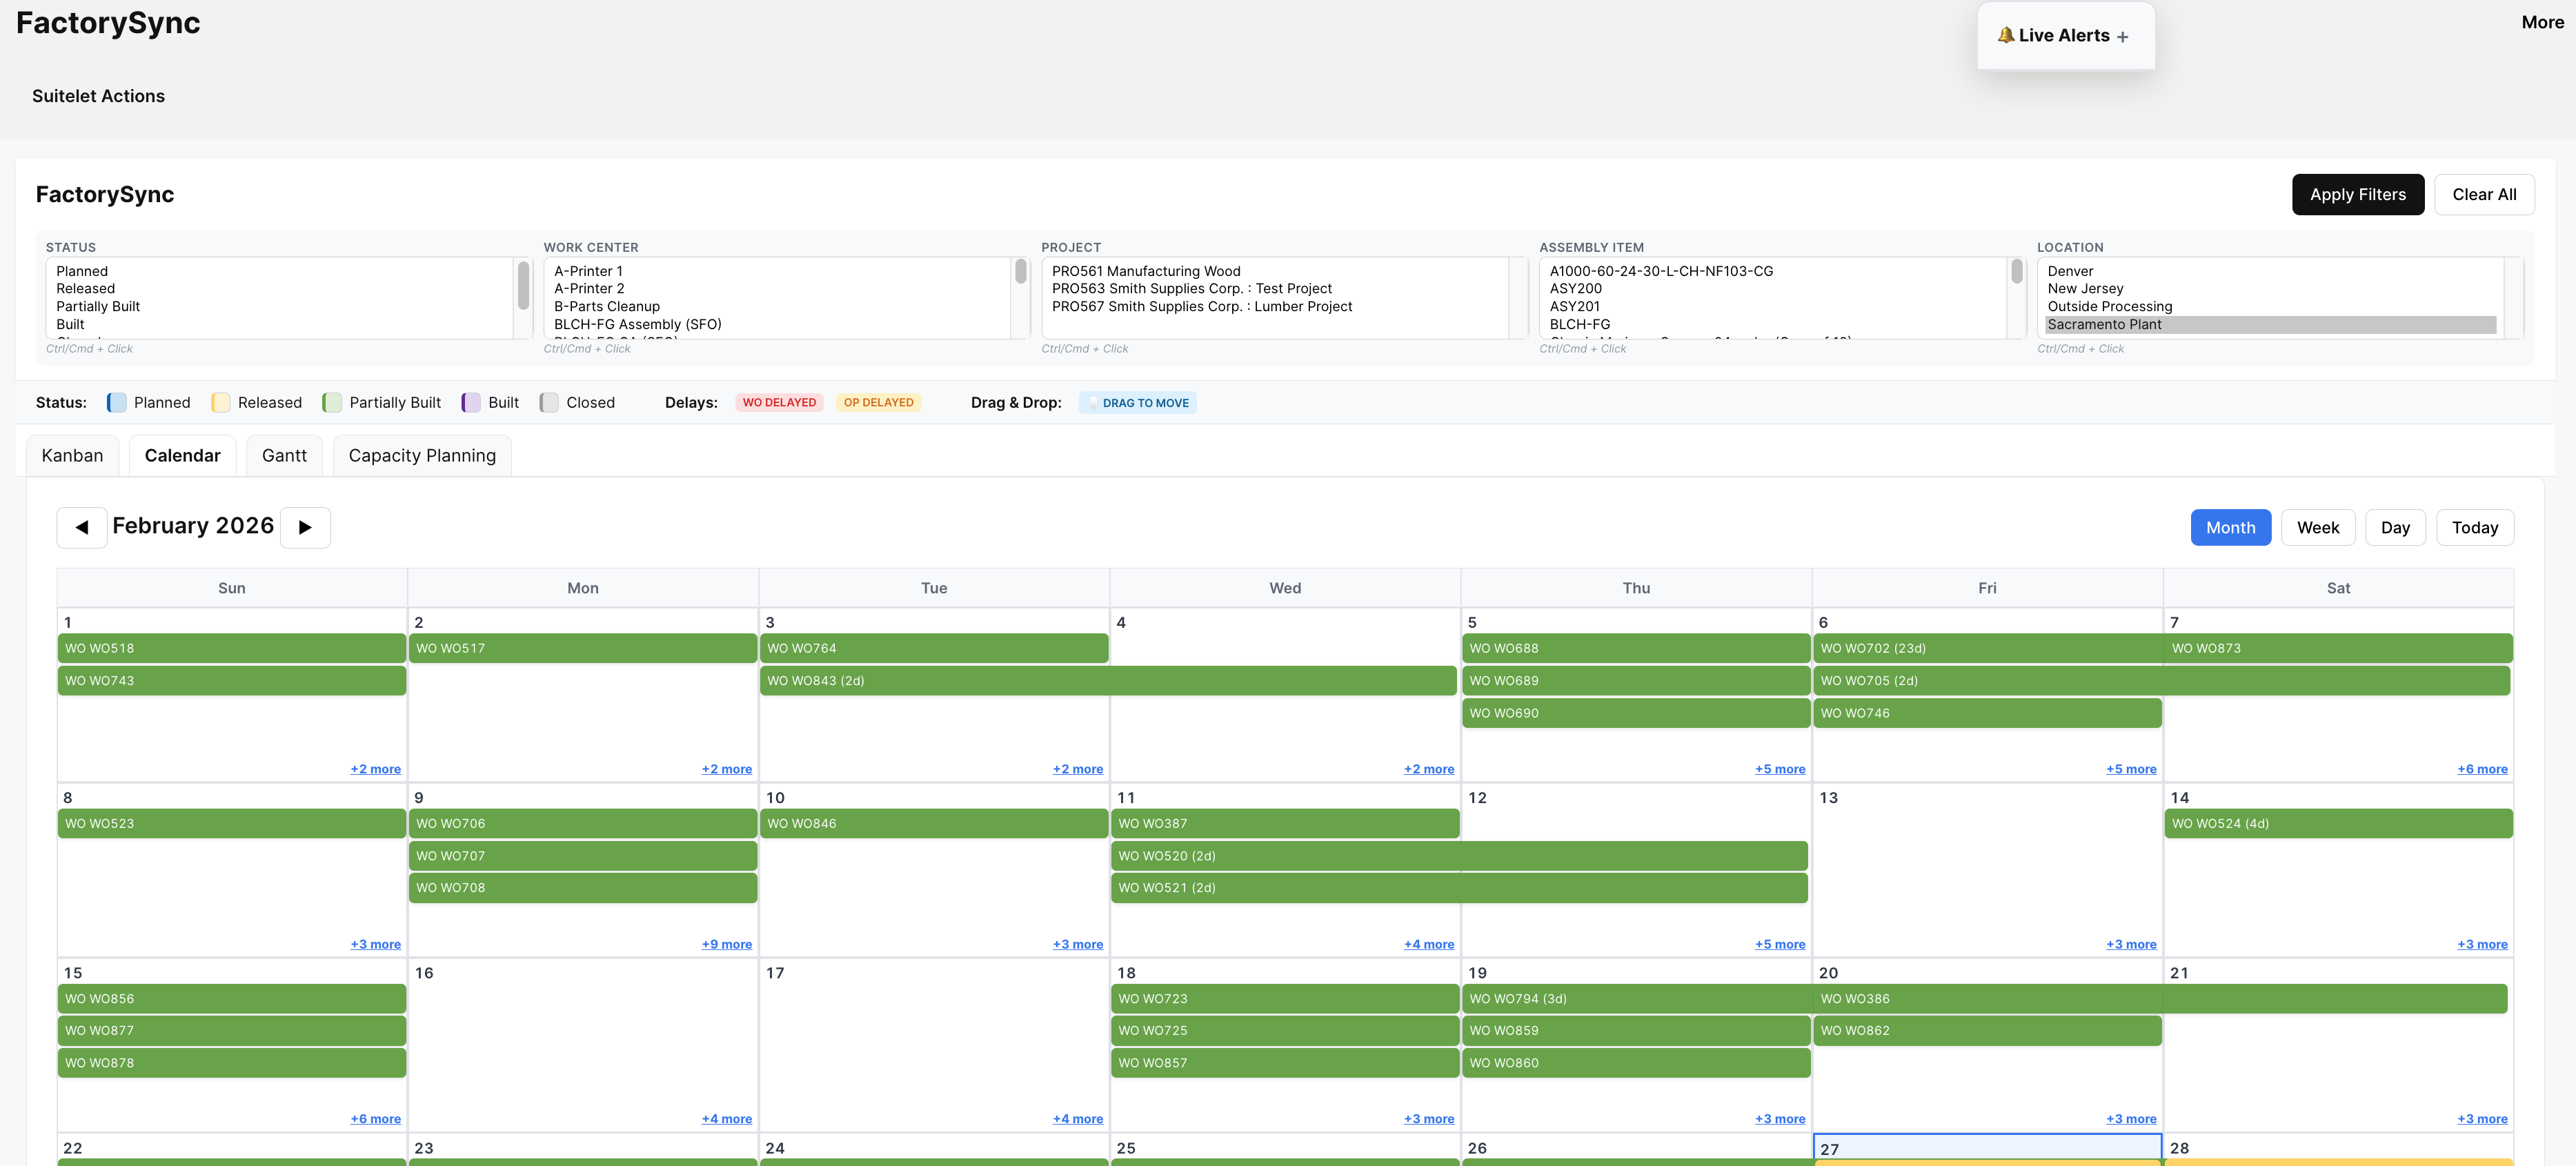Switch calendar to Week view
This screenshot has height=1166, width=2576.
[x=2318, y=527]
